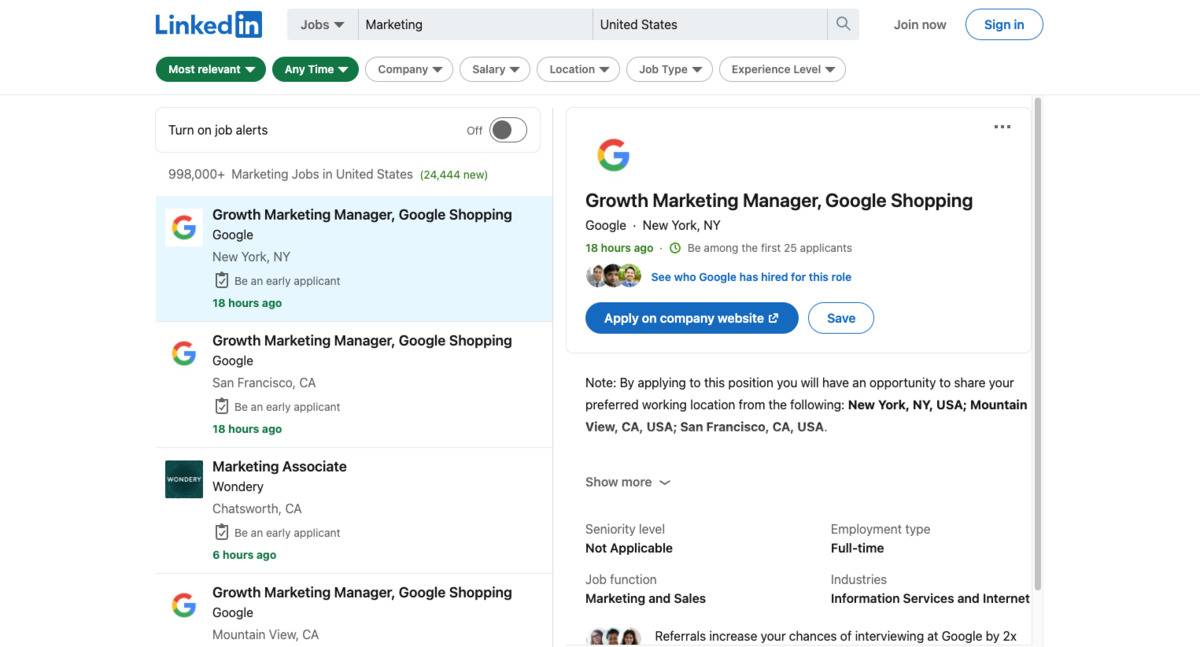Expand the Salary filter

pyautogui.click(x=495, y=69)
